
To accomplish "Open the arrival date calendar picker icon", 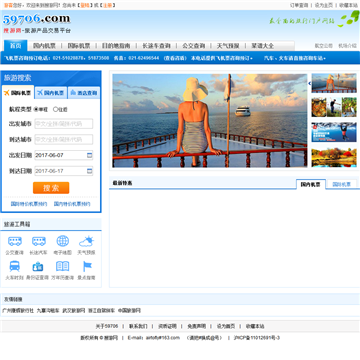I will click(89, 171).
